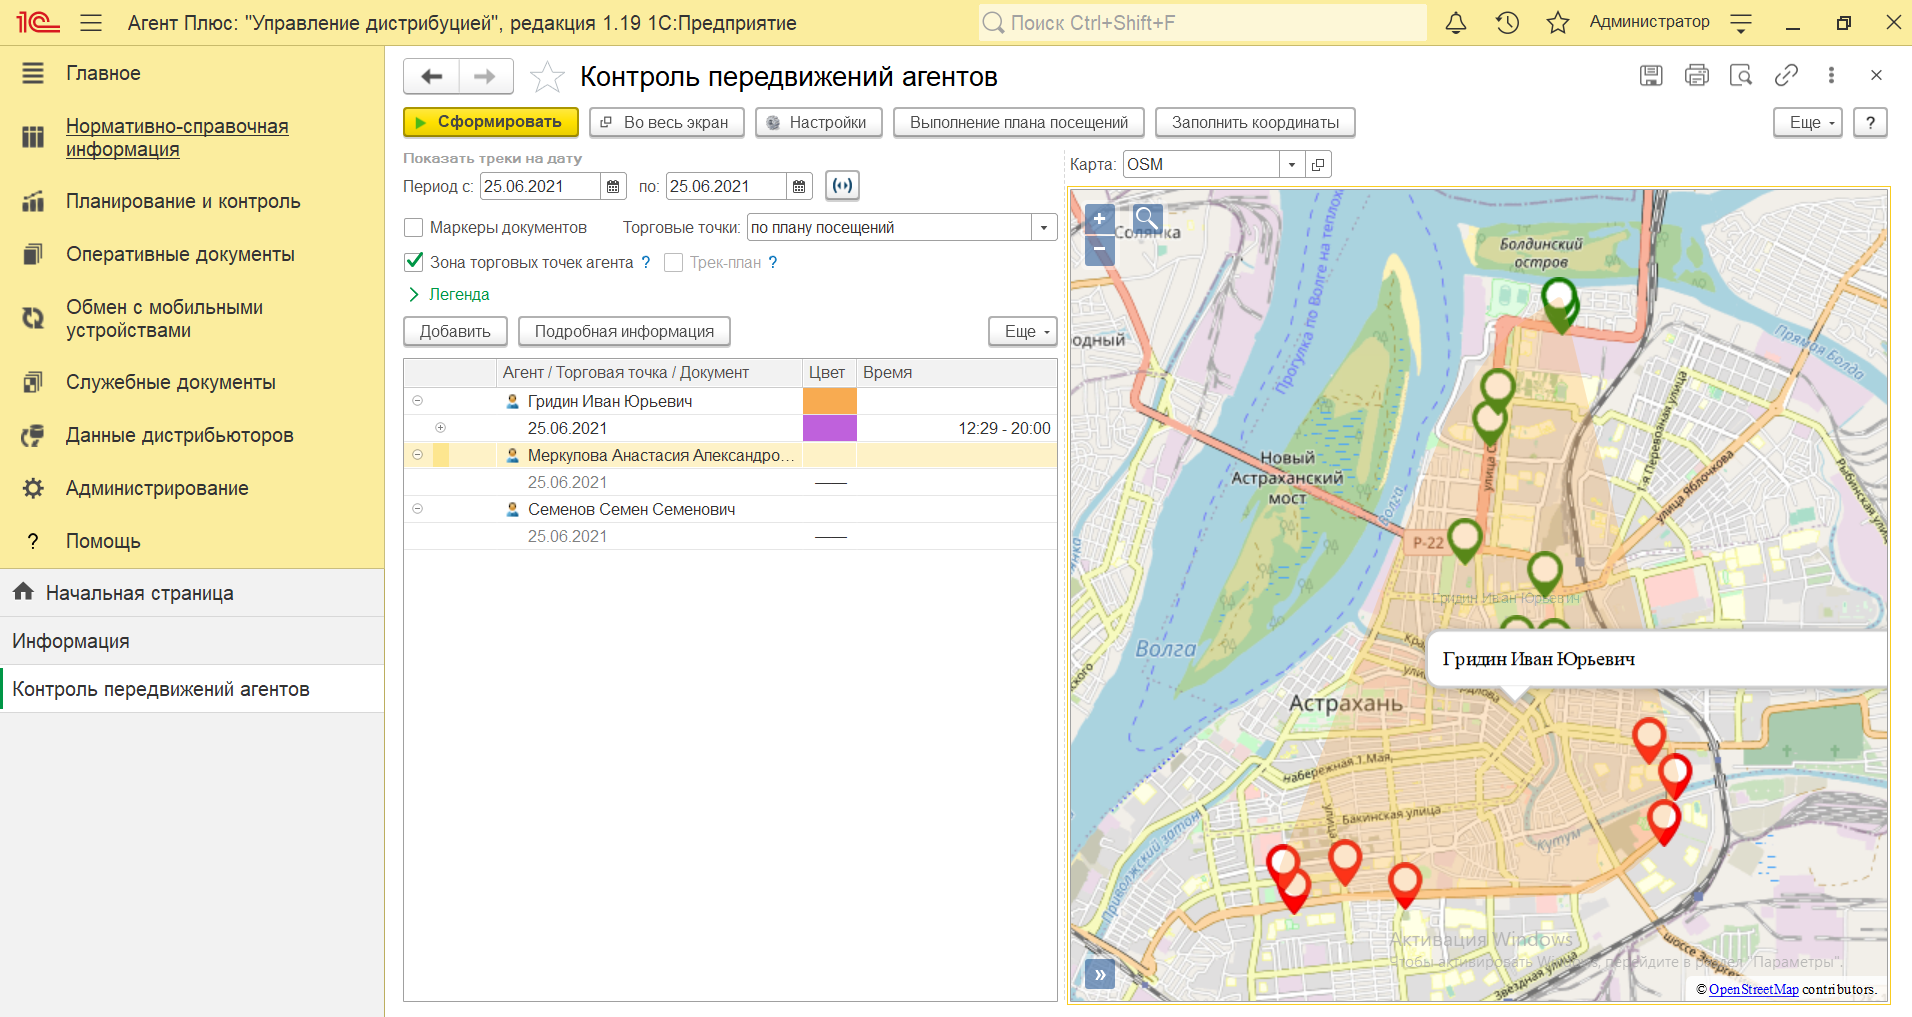Open the history clock icon
The width and height of the screenshot is (1912, 1017).
coord(1507,23)
